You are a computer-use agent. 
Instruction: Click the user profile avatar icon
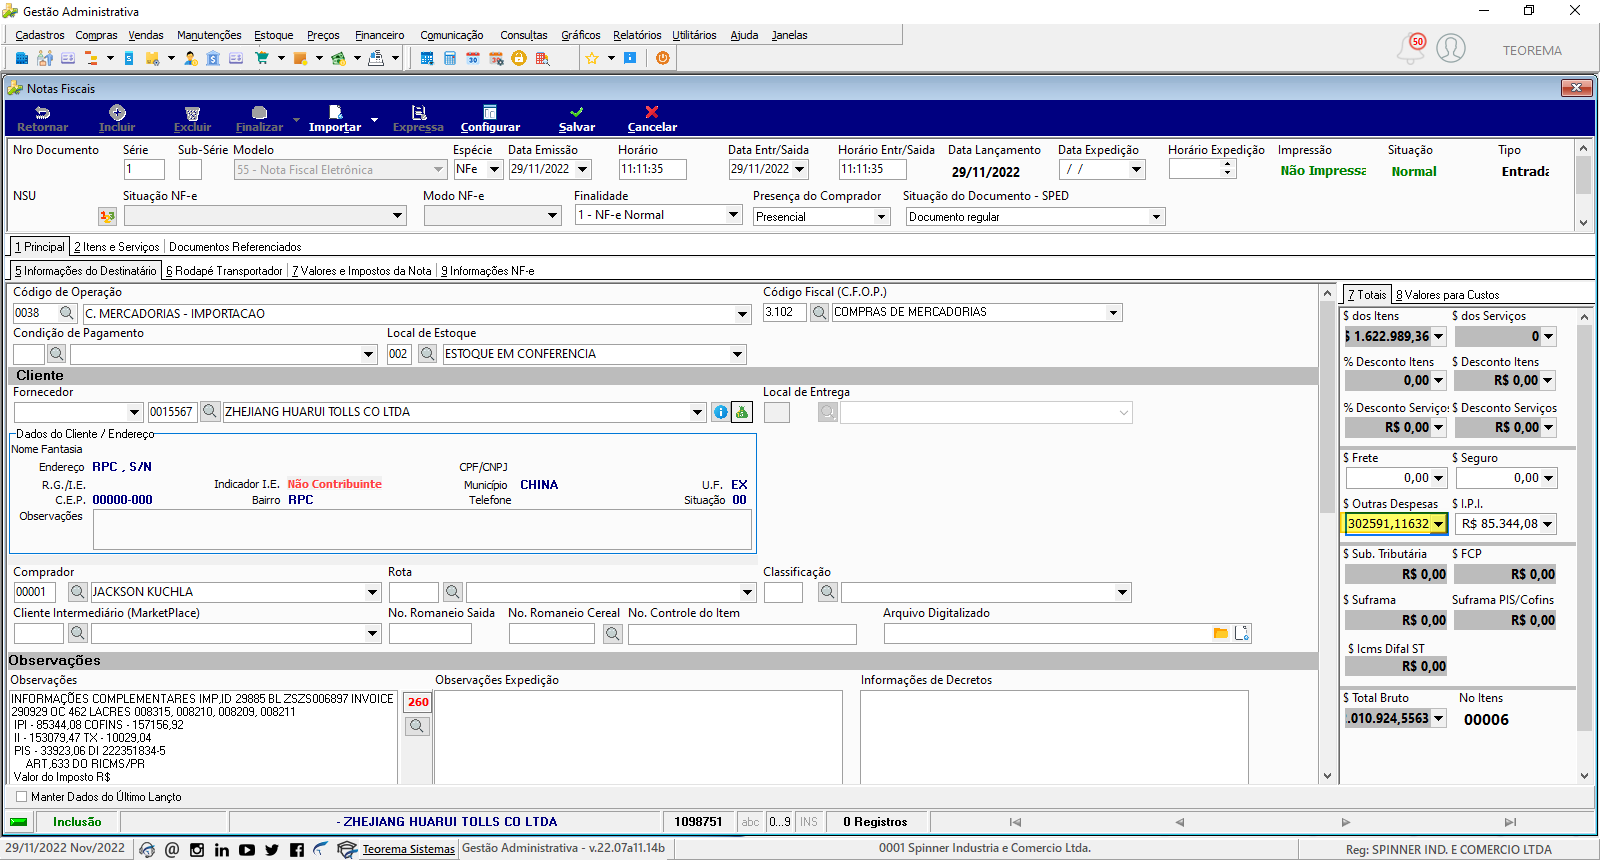coord(1451,48)
